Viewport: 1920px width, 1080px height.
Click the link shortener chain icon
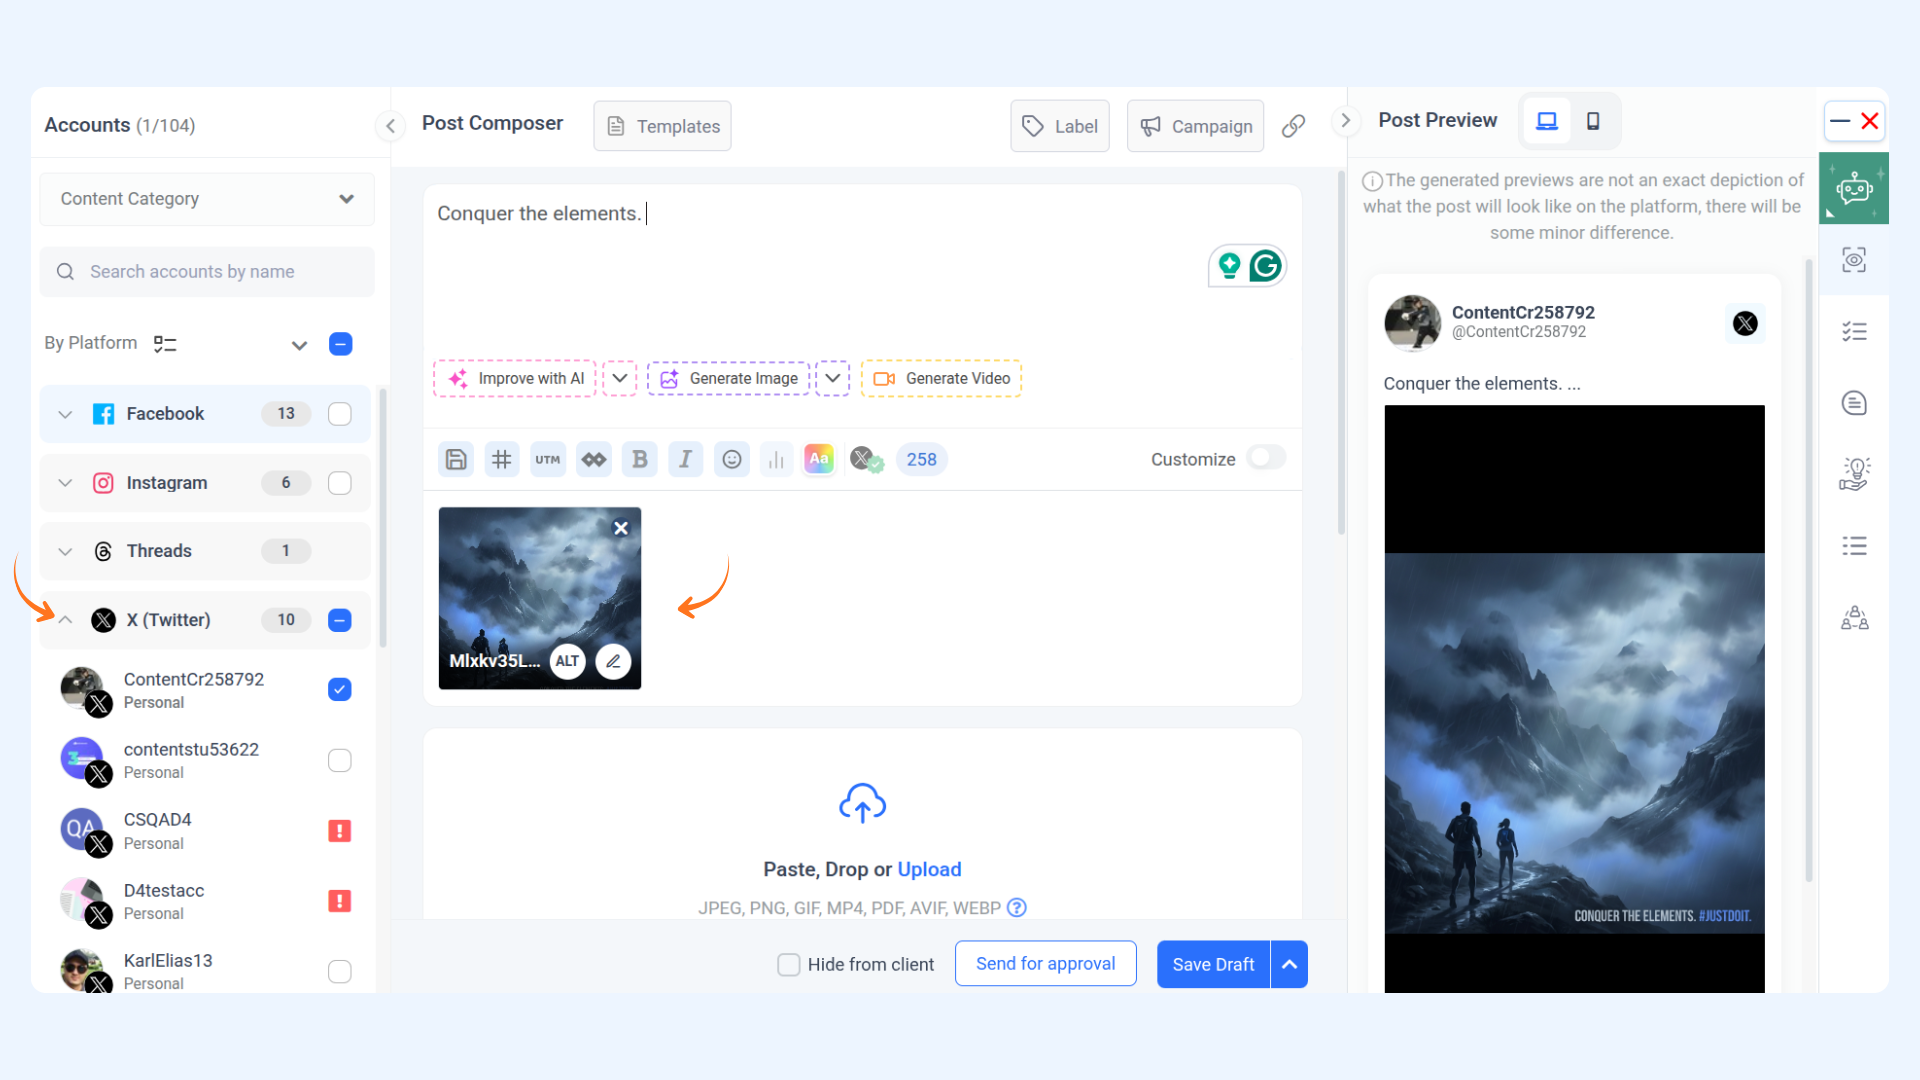(1293, 126)
